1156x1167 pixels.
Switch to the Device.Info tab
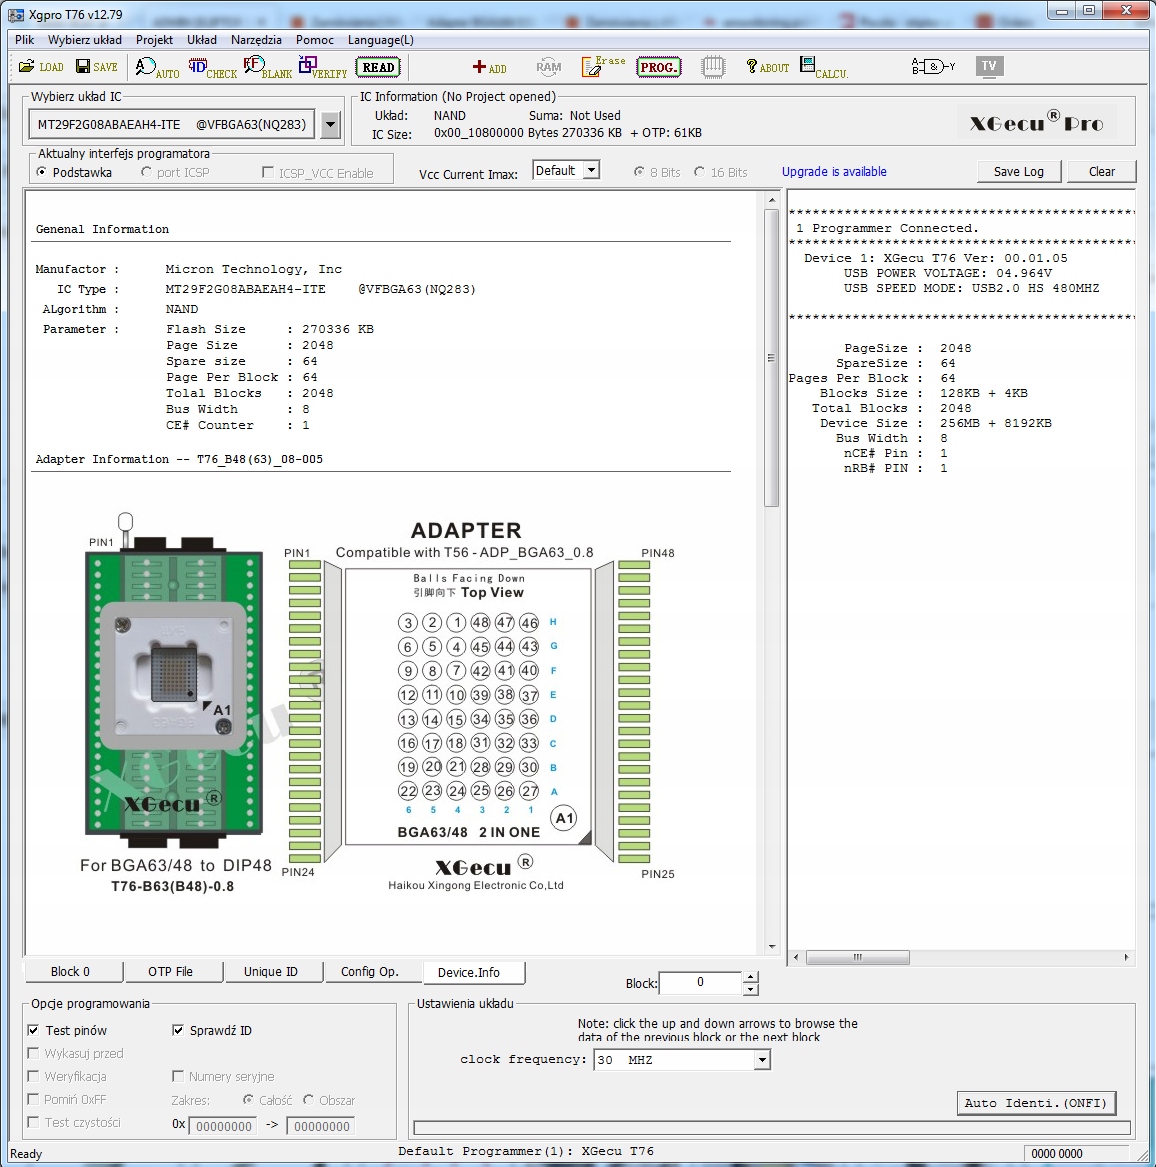(x=474, y=972)
